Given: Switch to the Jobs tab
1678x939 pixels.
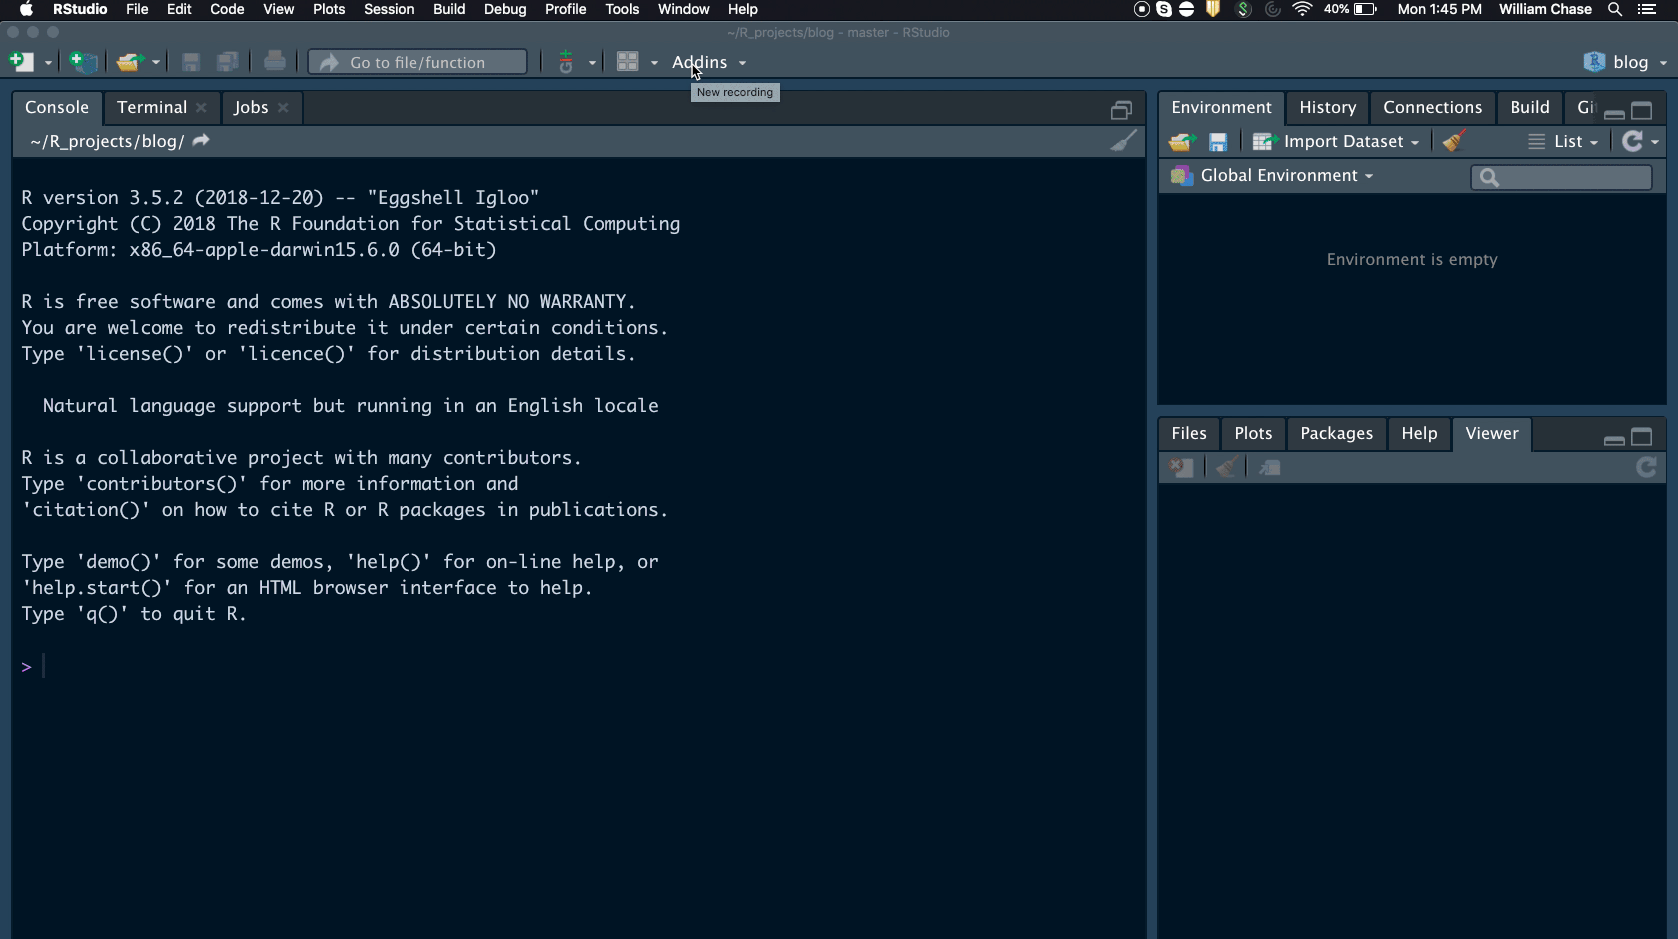Looking at the screenshot, I should click(251, 107).
